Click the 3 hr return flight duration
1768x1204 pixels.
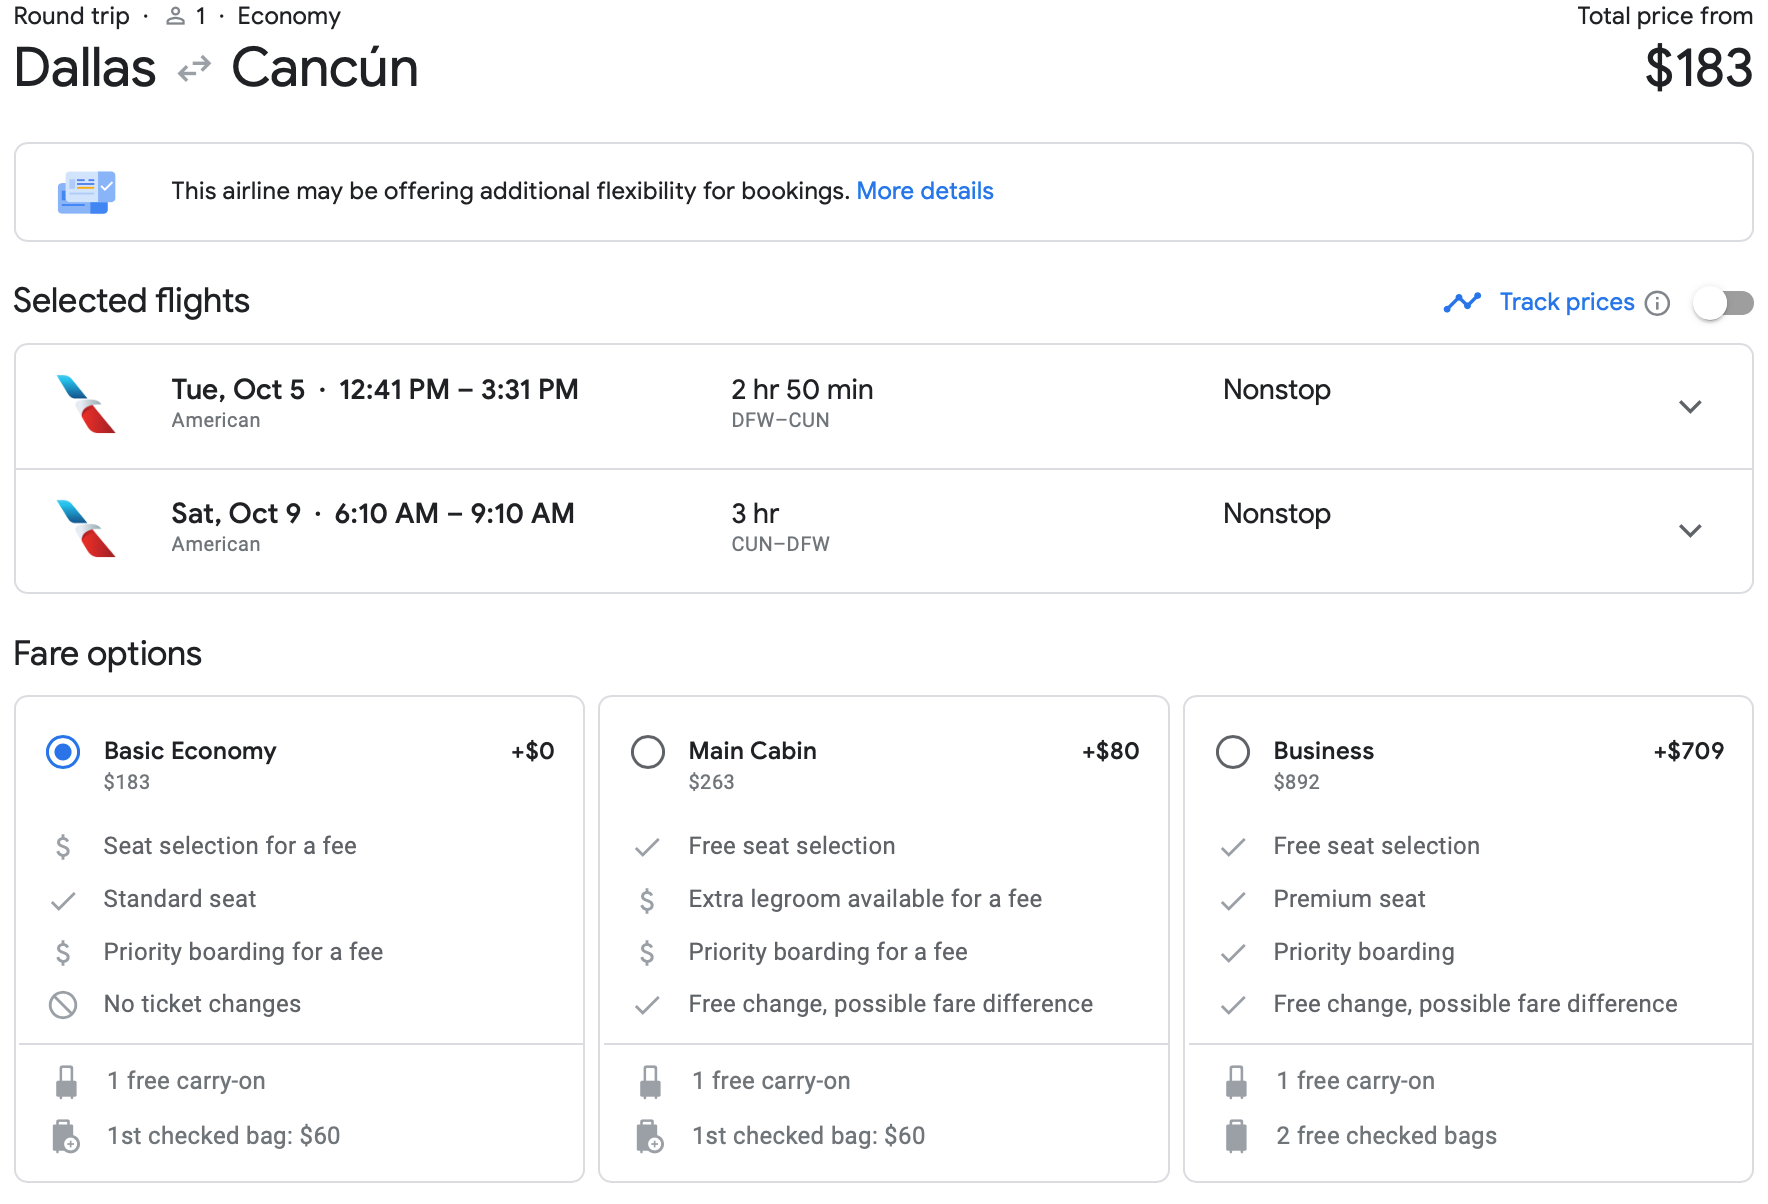[756, 514]
